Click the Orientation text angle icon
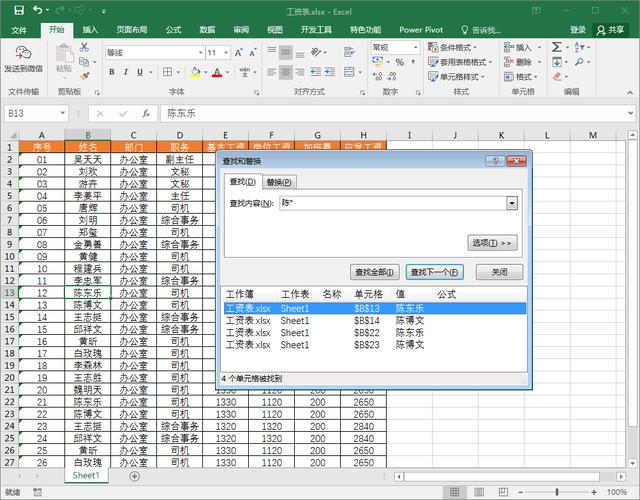Viewport: 640px width, 500px height. point(316,52)
